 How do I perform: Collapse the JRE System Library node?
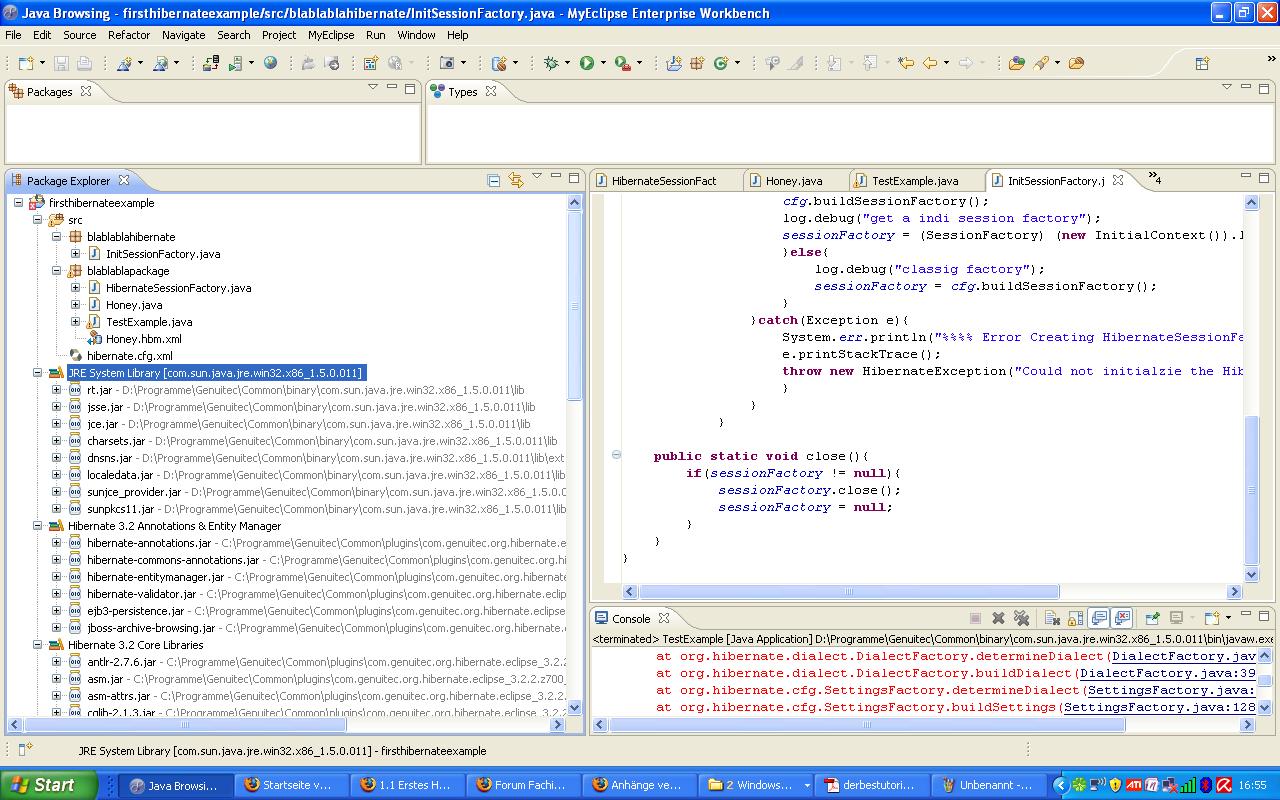point(38,373)
